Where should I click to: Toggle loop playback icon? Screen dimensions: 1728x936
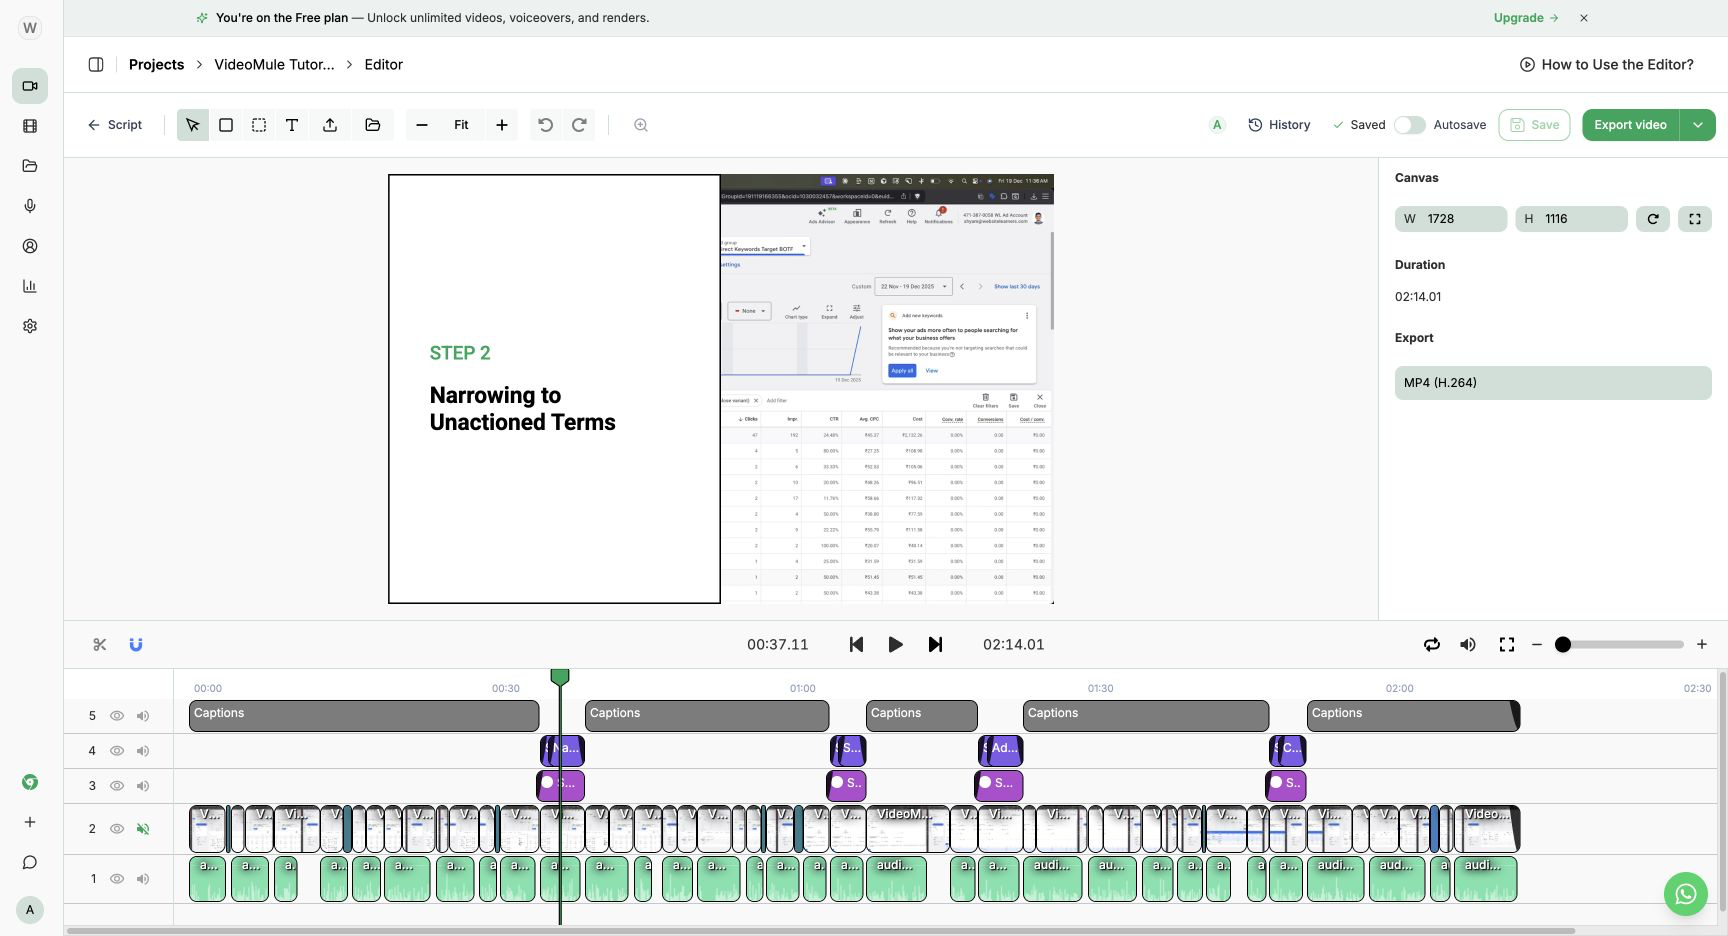click(x=1432, y=645)
